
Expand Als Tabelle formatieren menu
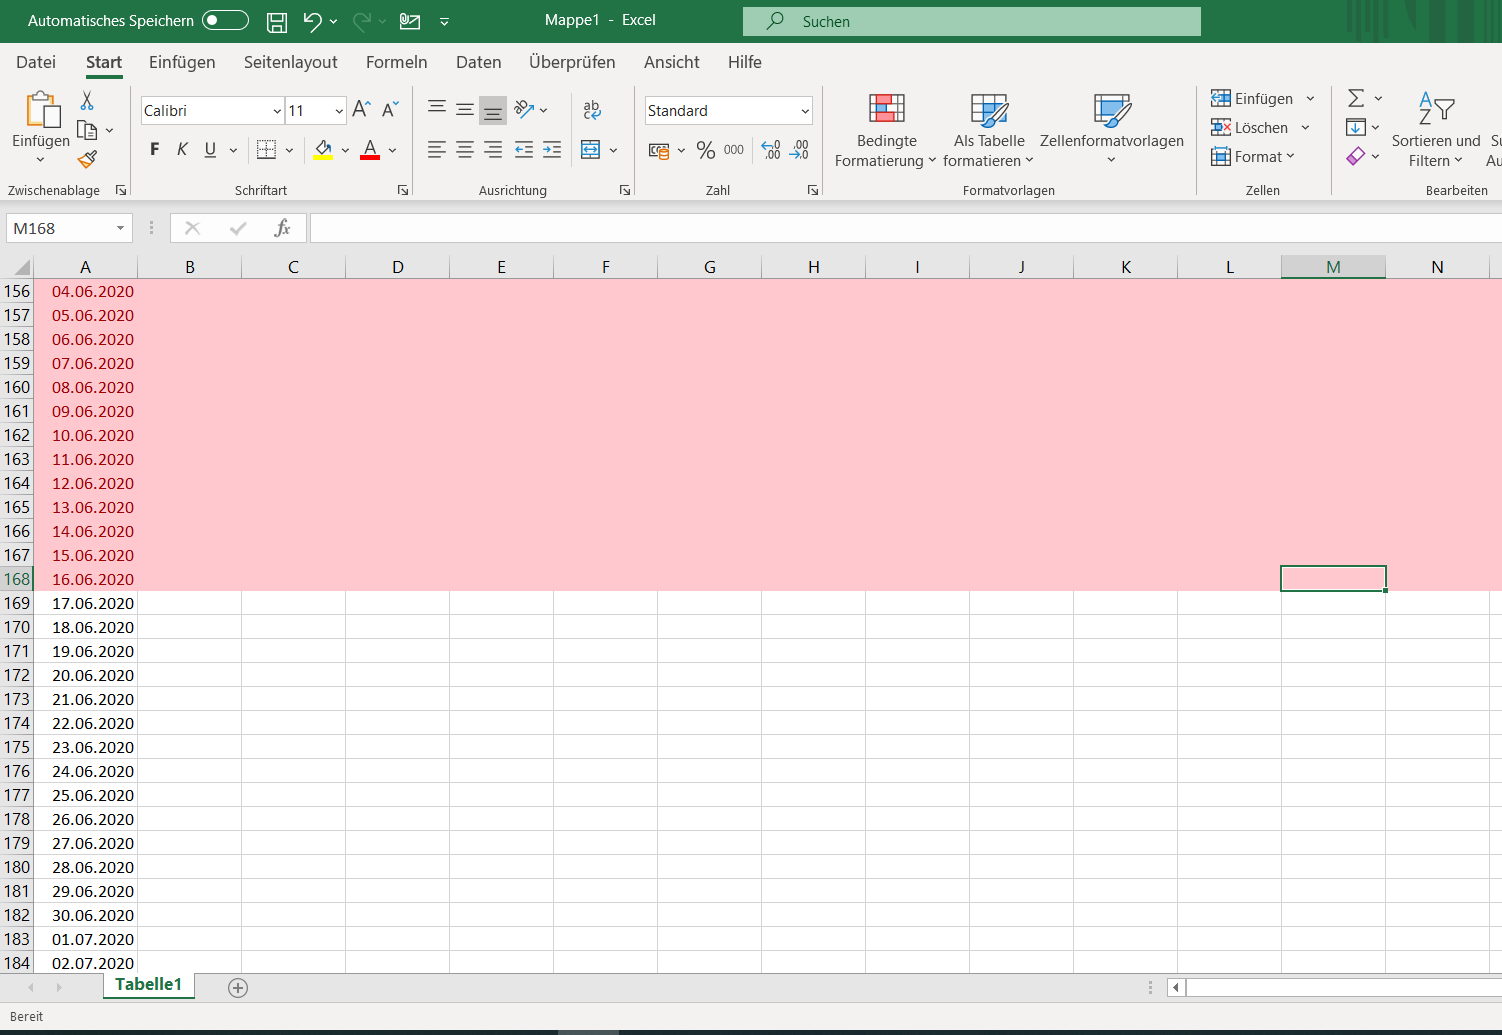pyautogui.click(x=989, y=131)
